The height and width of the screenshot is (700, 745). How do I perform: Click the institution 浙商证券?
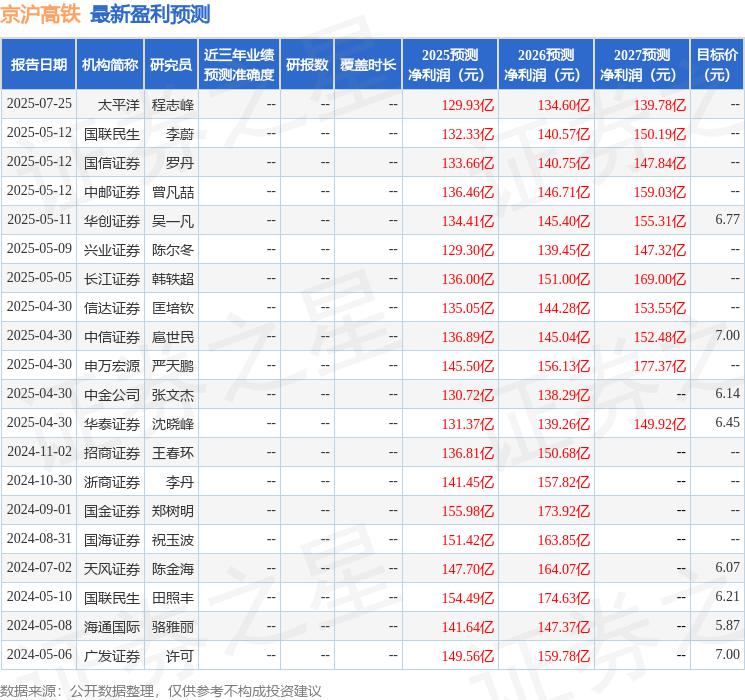[x=112, y=482]
